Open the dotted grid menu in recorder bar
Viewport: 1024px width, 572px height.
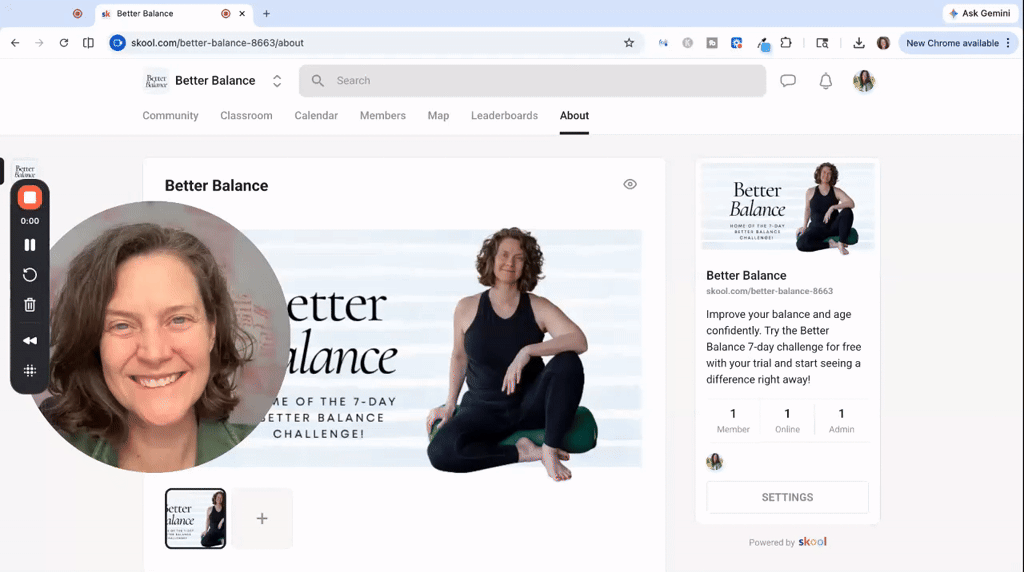click(29, 371)
